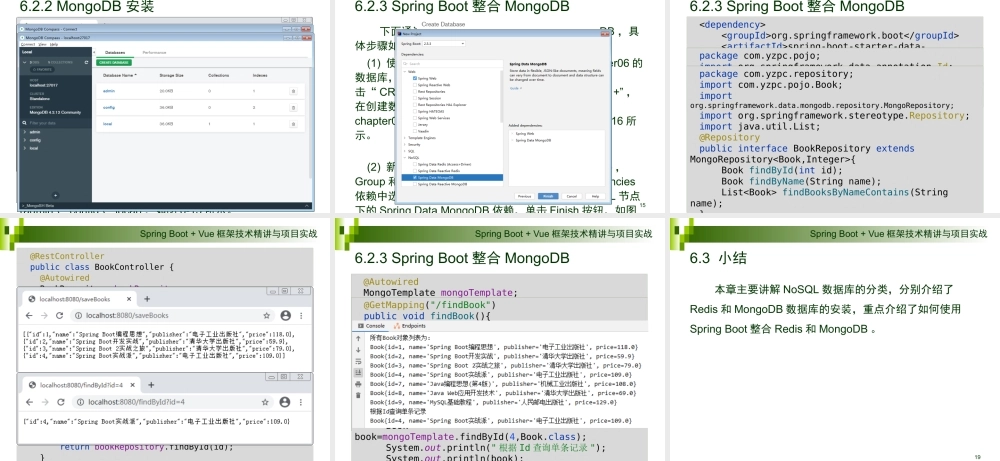Check the Spring Data Redis (Access+Driver) checkbox
This screenshot has width=1000, height=461.
tap(415, 164)
